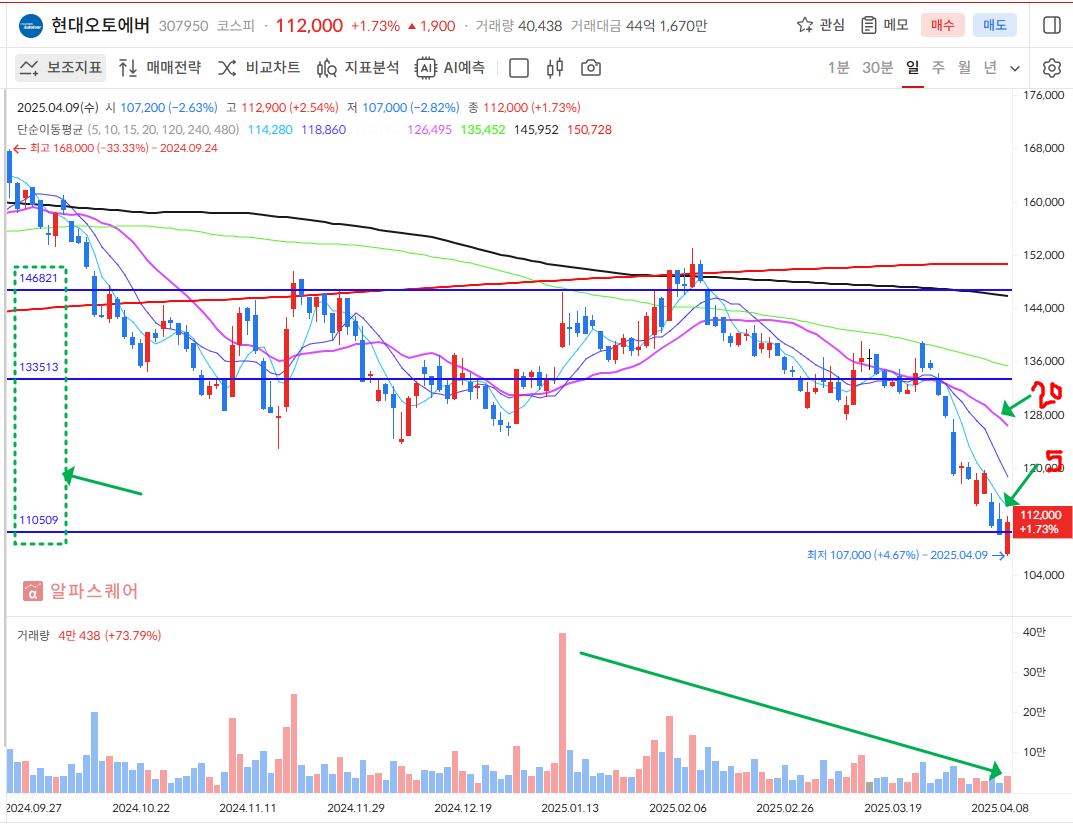
Task: Click the 240-day average value 145,952
Action: (x=536, y=129)
